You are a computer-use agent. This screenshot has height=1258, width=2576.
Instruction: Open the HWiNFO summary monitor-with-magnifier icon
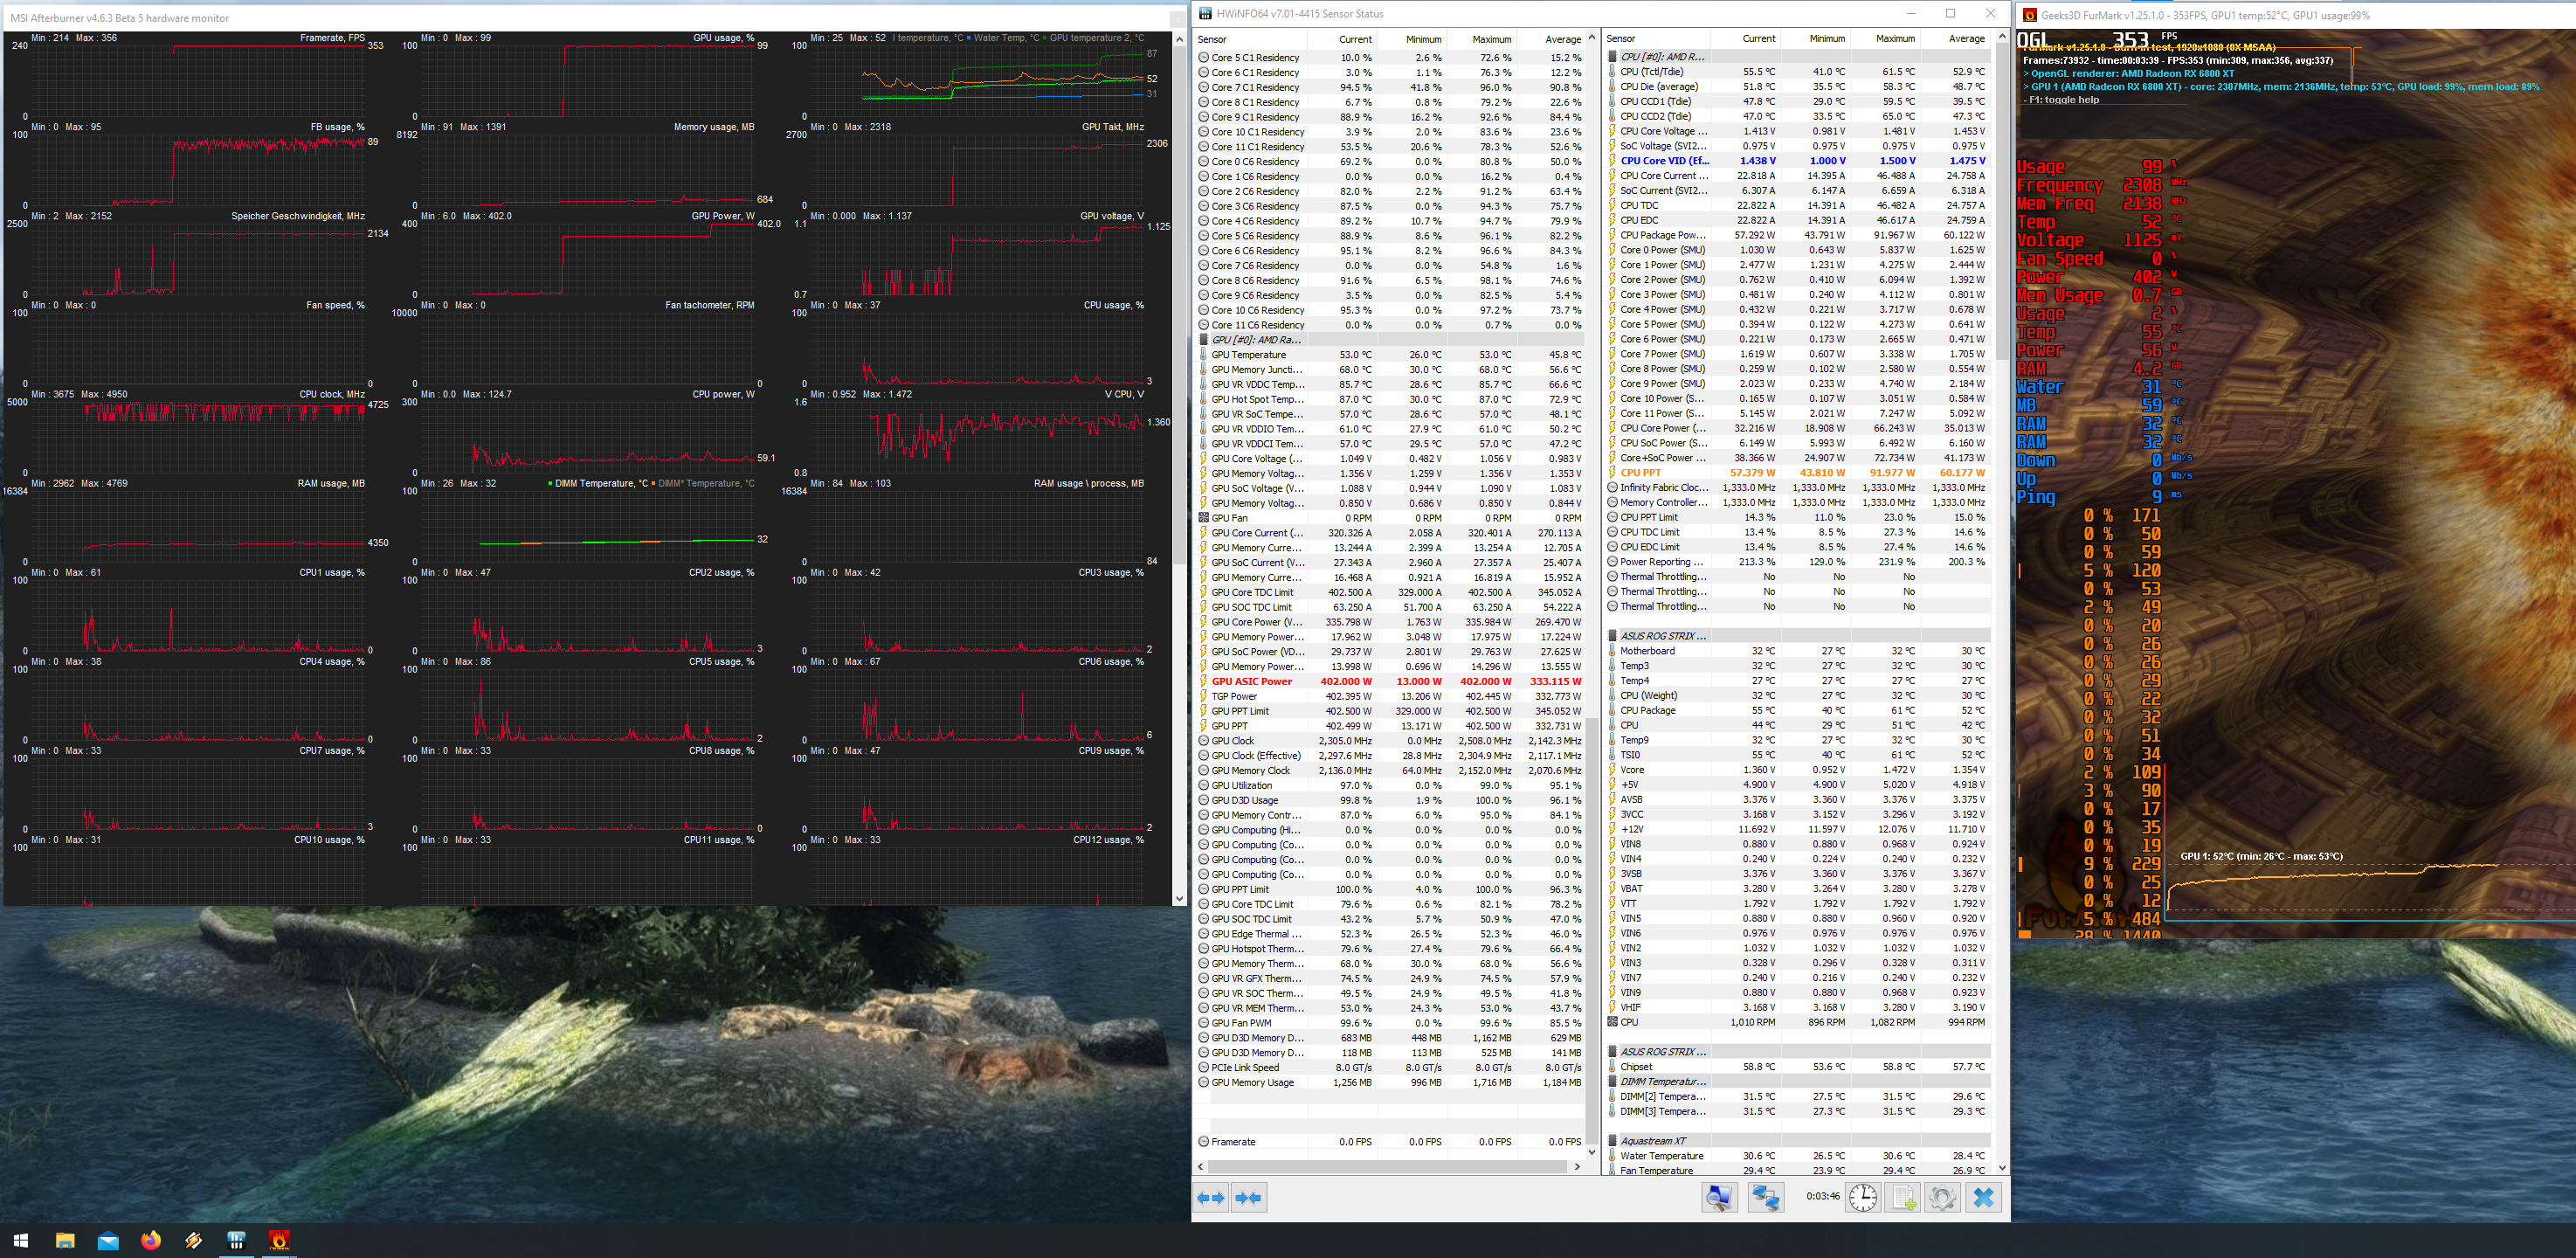pyautogui.click(x=1720, y=1197)
